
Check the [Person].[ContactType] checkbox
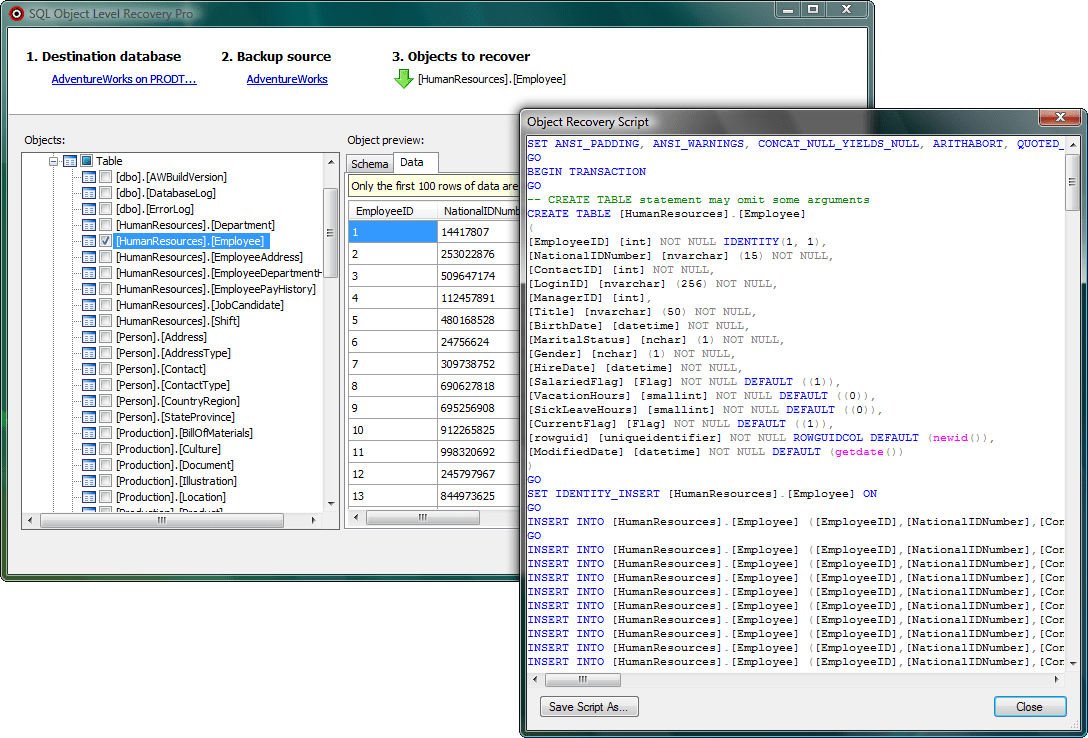point(105,384)
